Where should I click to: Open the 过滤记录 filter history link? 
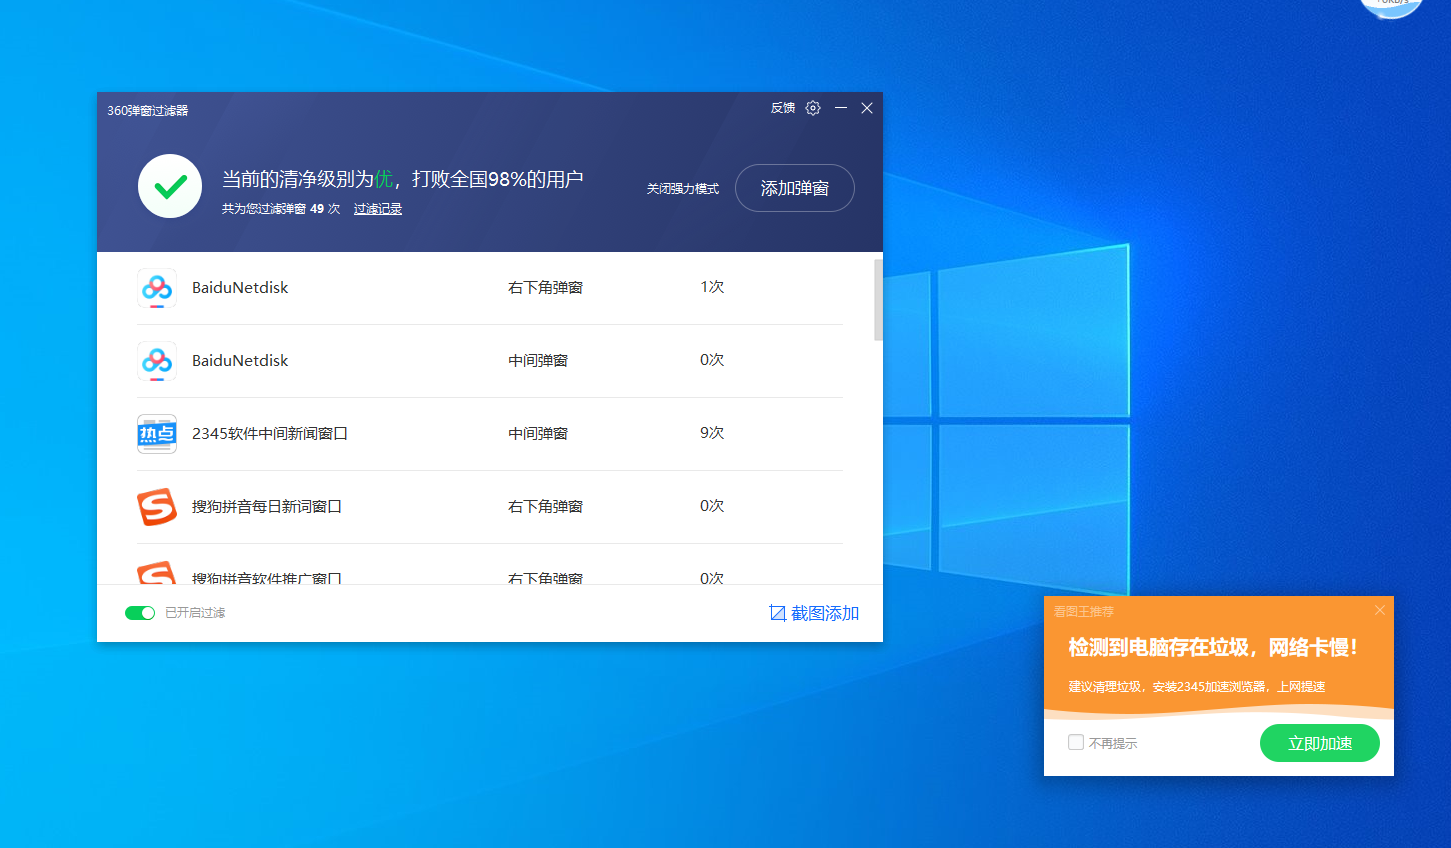click(378, 209)
